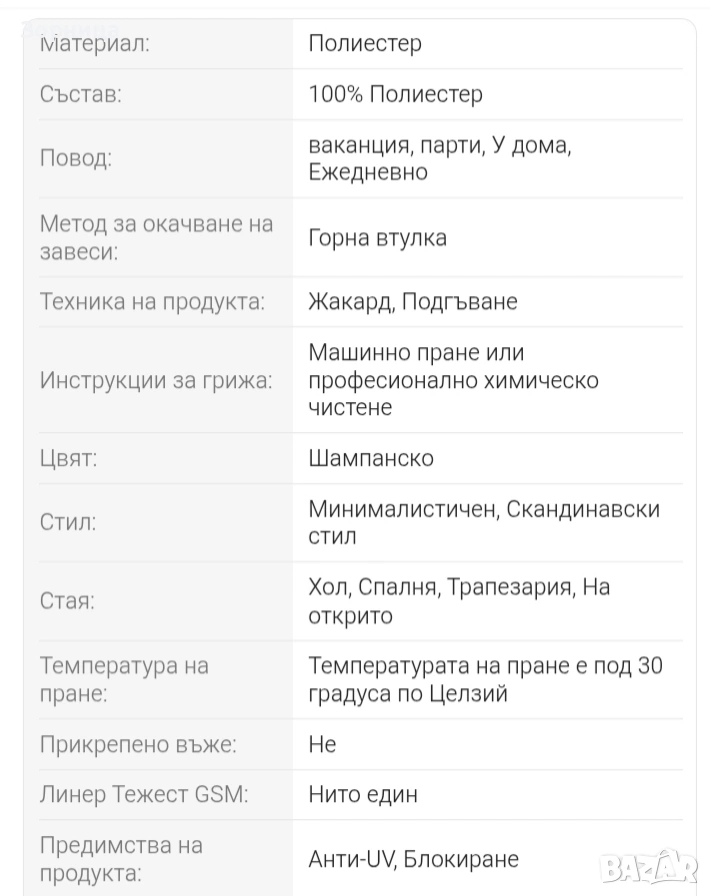
Task: Select the 'Горна втулка' value
Action: click(x=377, y=238)
